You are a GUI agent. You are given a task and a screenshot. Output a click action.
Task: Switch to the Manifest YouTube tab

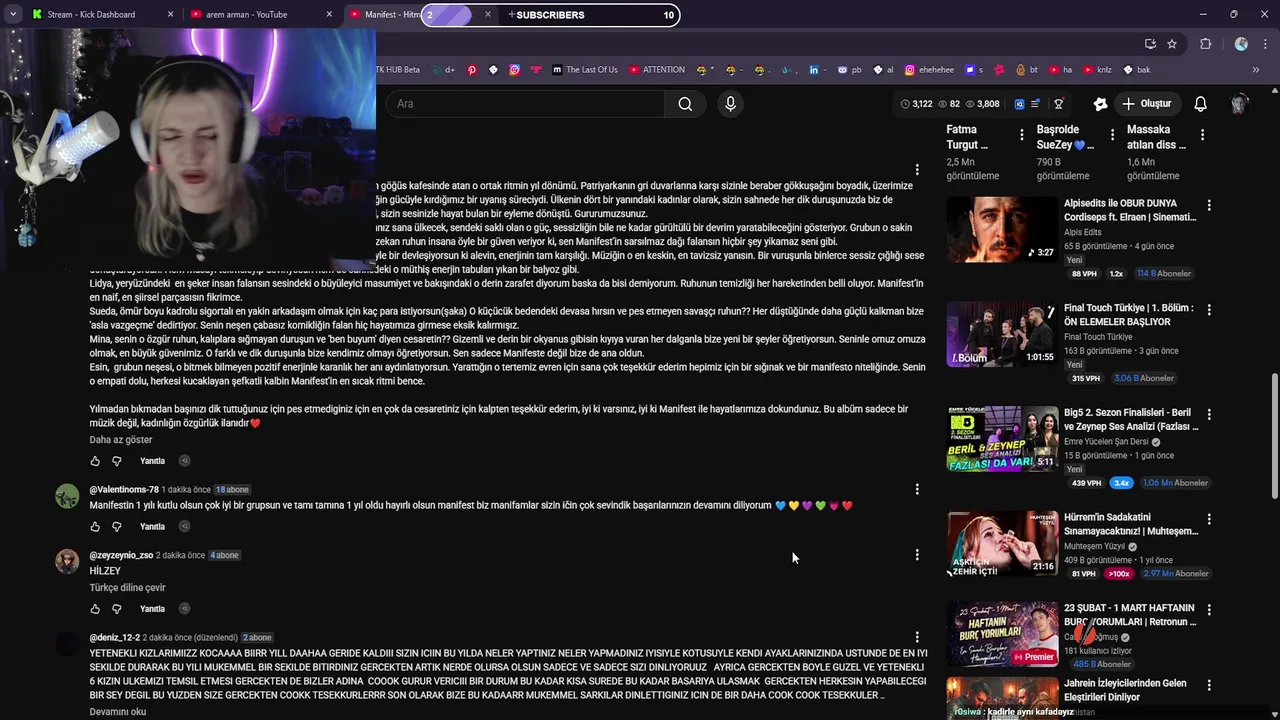(x=385, y=15)
